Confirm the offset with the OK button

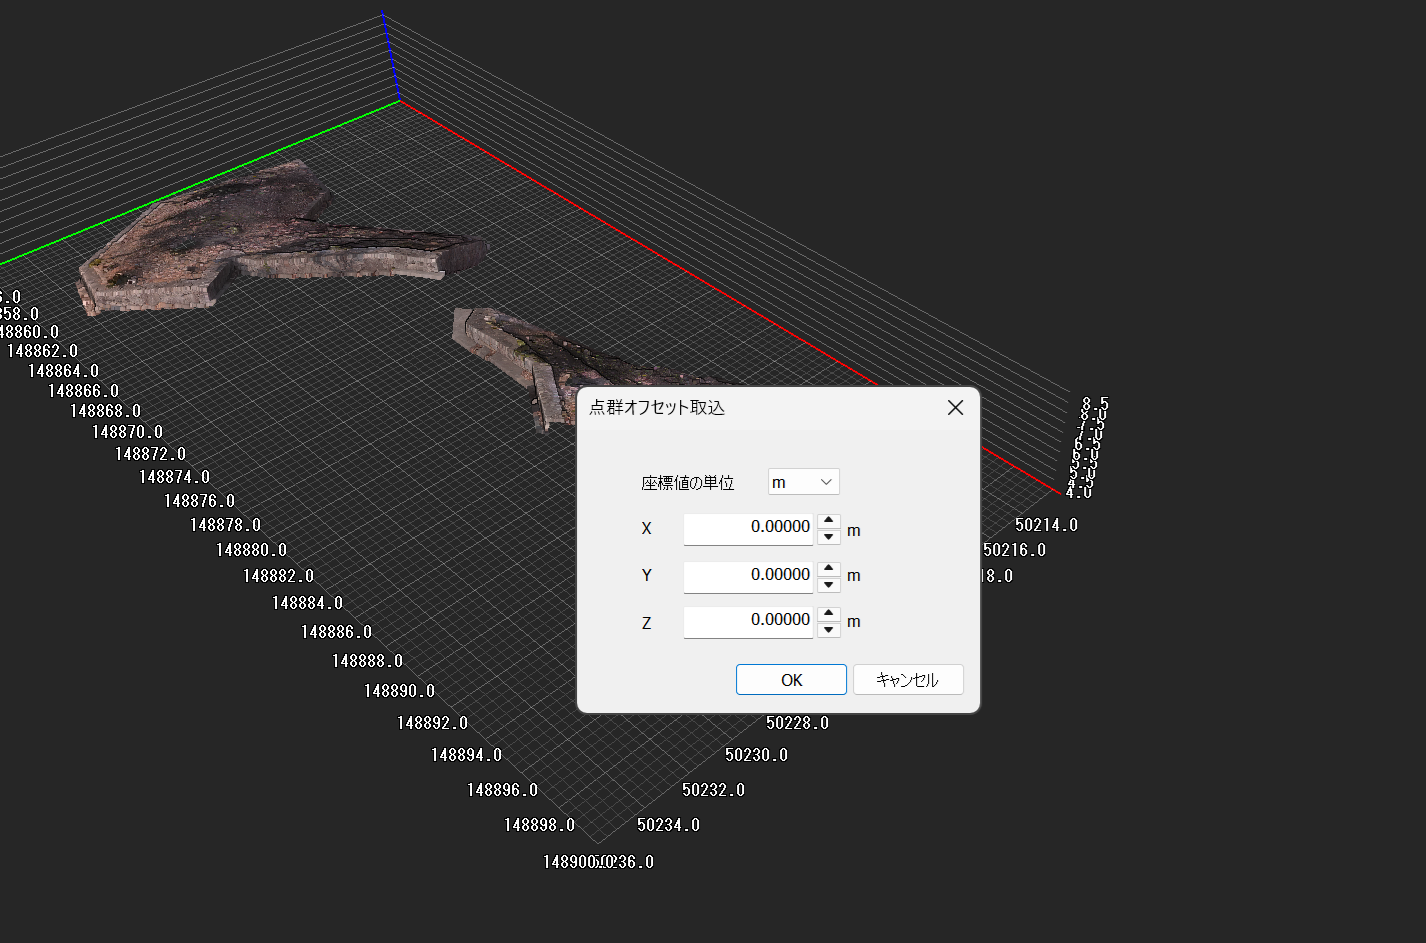[791, 680]
